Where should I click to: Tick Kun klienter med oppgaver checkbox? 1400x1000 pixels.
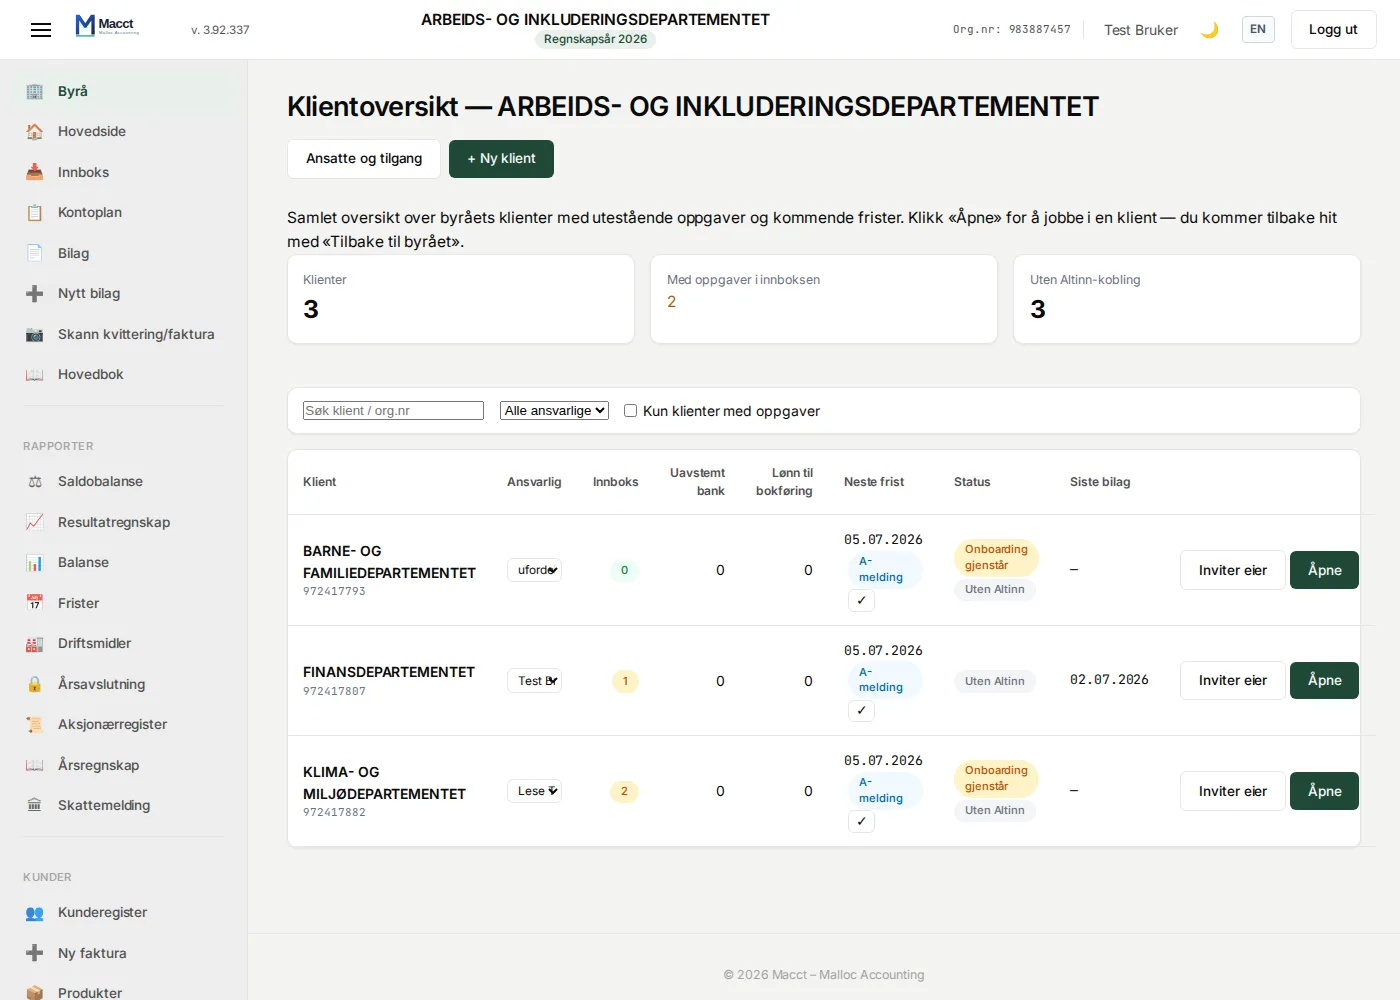tap(630, 411)
